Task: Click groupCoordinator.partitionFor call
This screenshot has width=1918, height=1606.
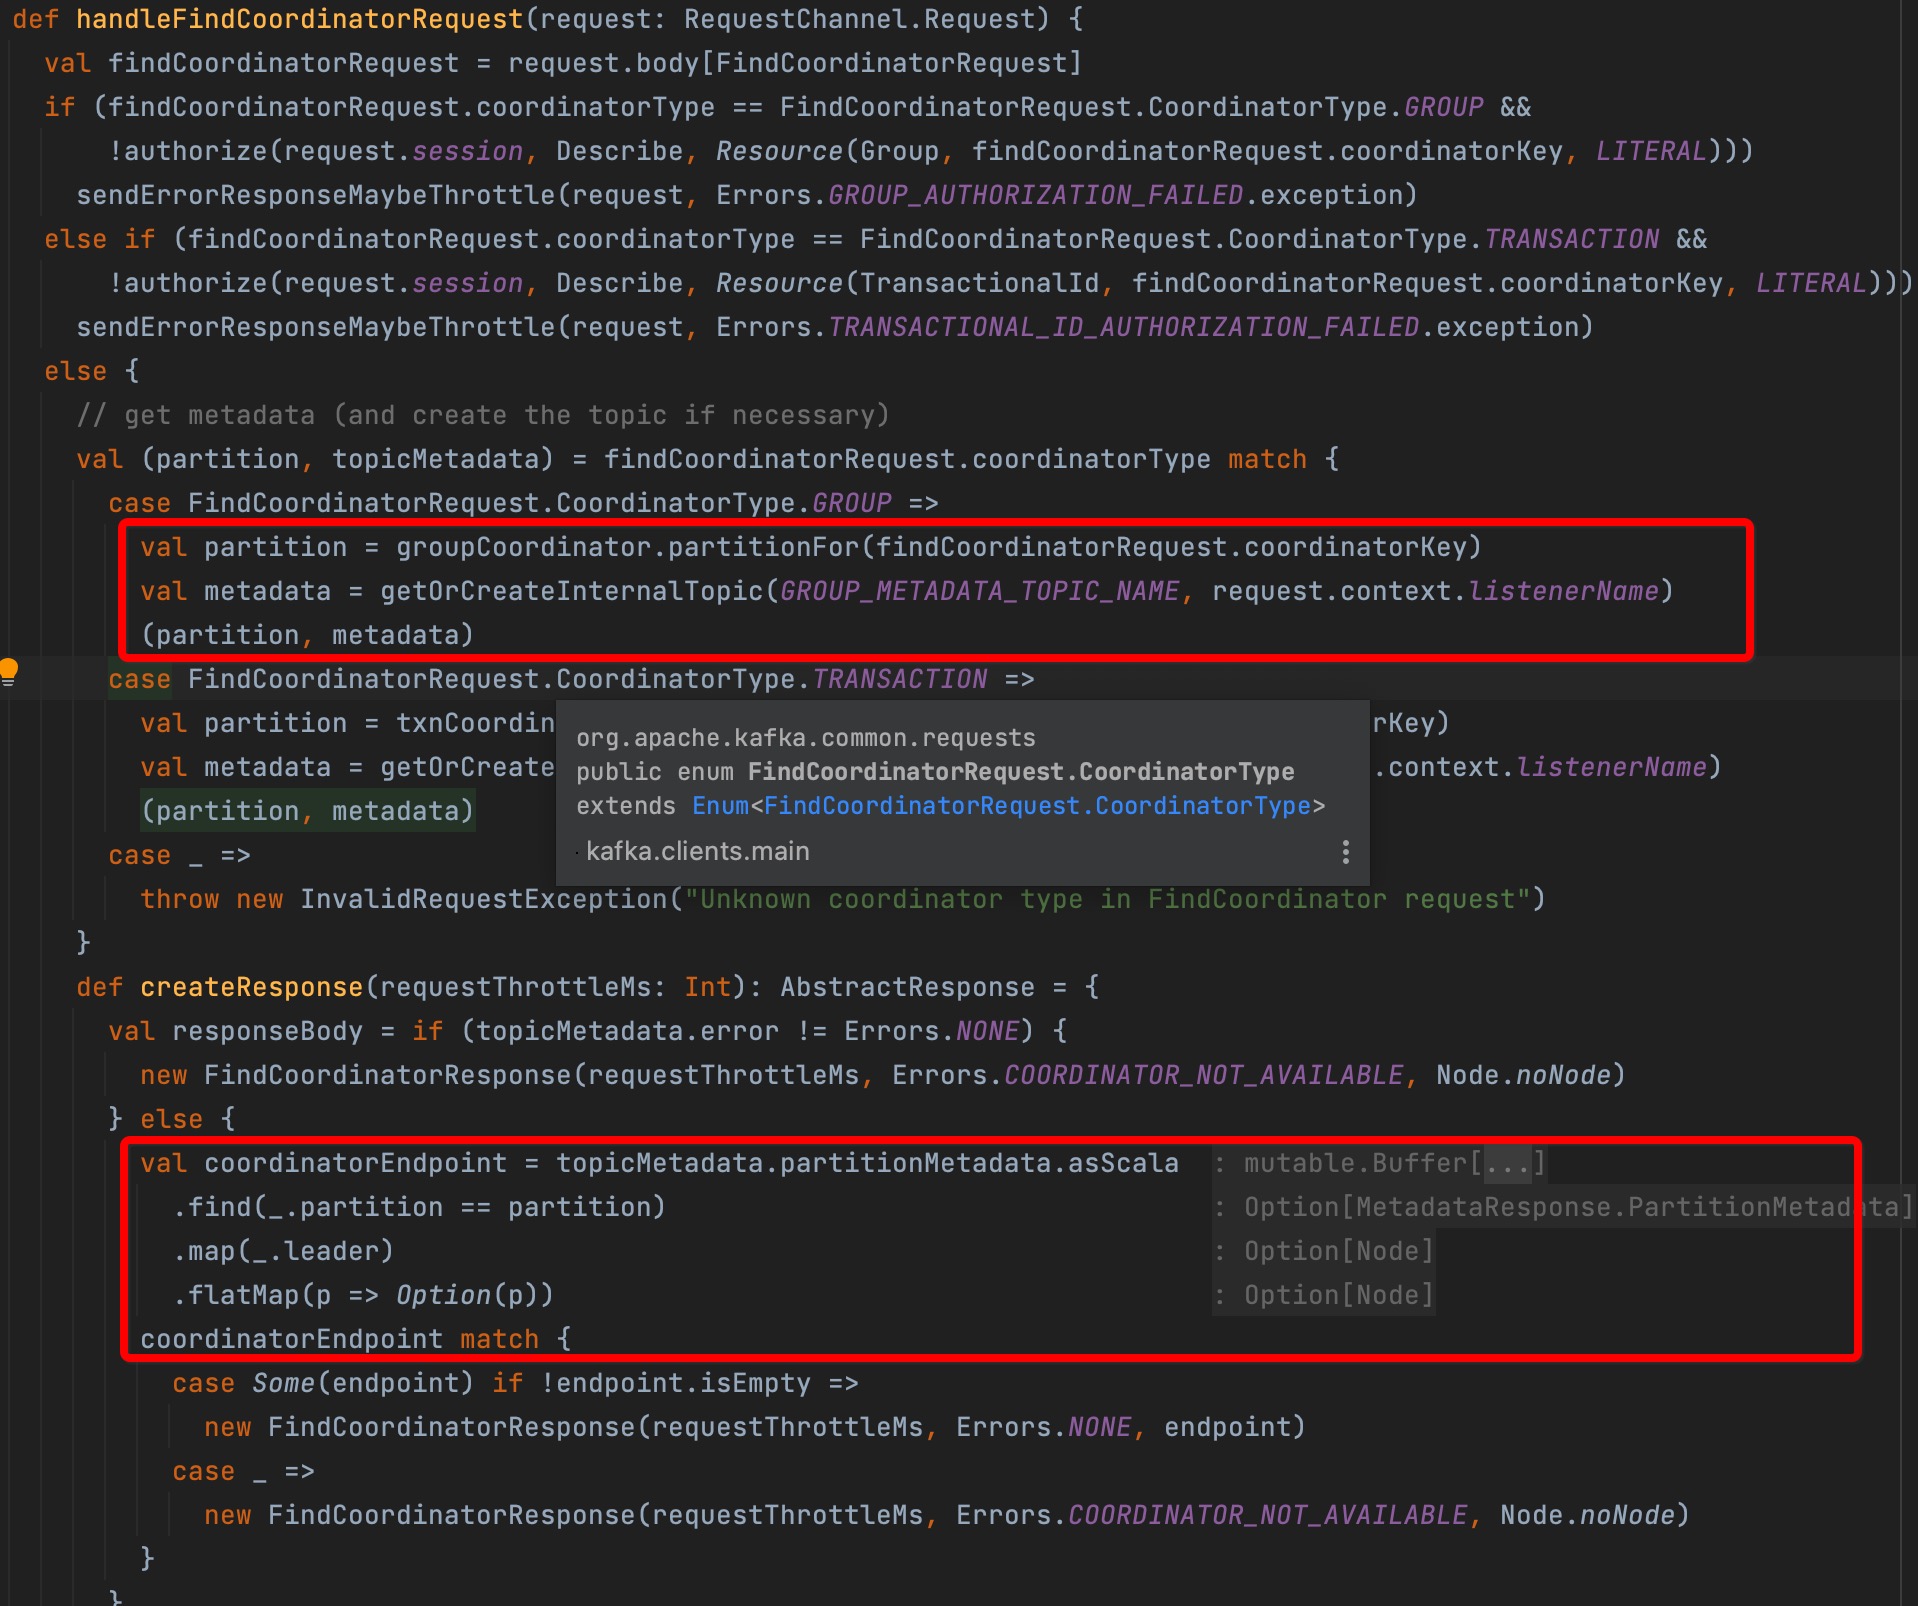Action: [x=627, y=547]
